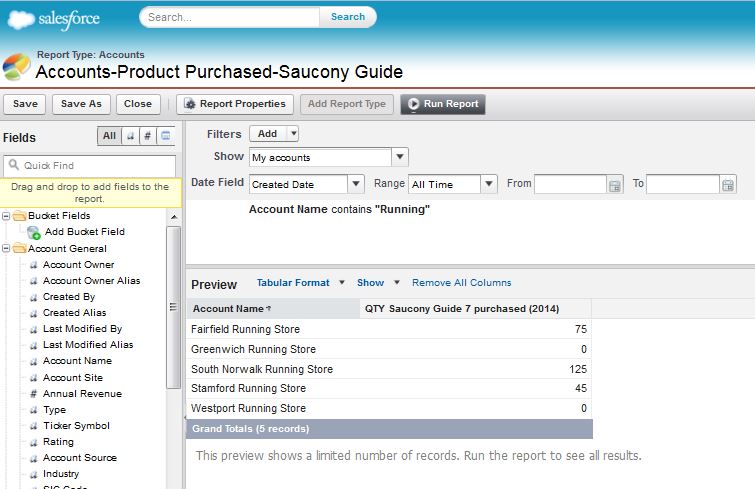This screenshot has height=489, width=755.
Task: Click the Tabular Format link
Action: [293, 283]
